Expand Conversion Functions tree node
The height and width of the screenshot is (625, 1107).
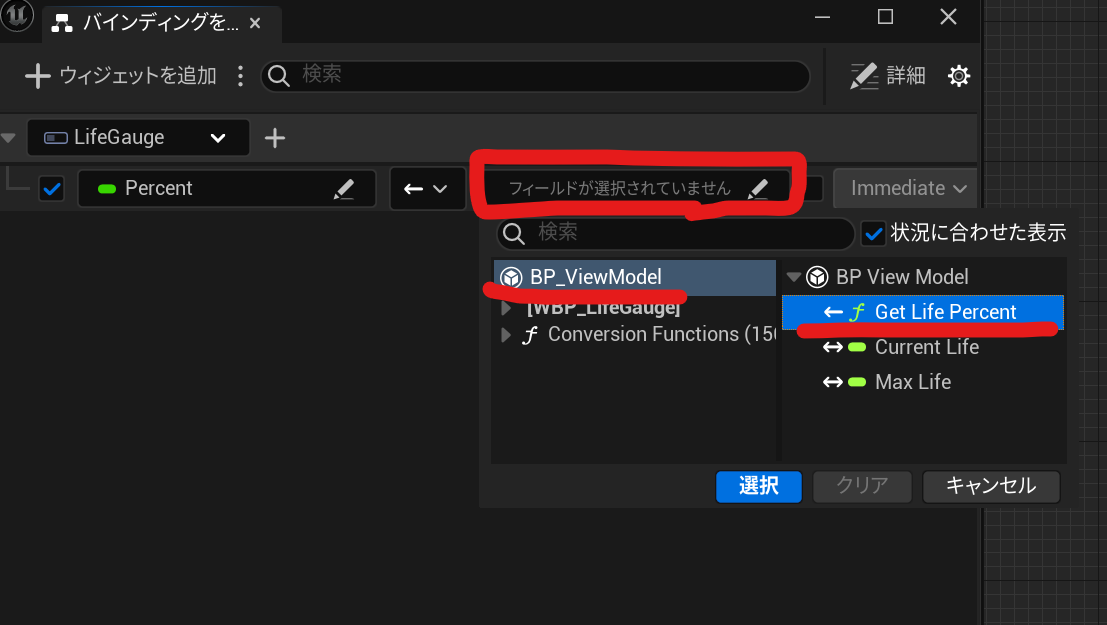pyautogui.click(x=505, y=335)
